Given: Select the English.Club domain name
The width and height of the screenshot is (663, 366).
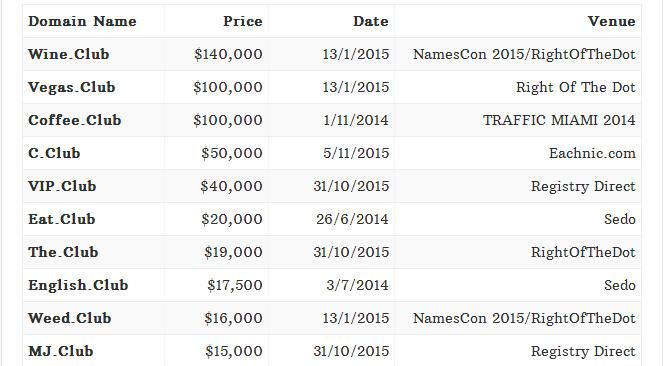Looking at the screenshot, I should [78, 285].
